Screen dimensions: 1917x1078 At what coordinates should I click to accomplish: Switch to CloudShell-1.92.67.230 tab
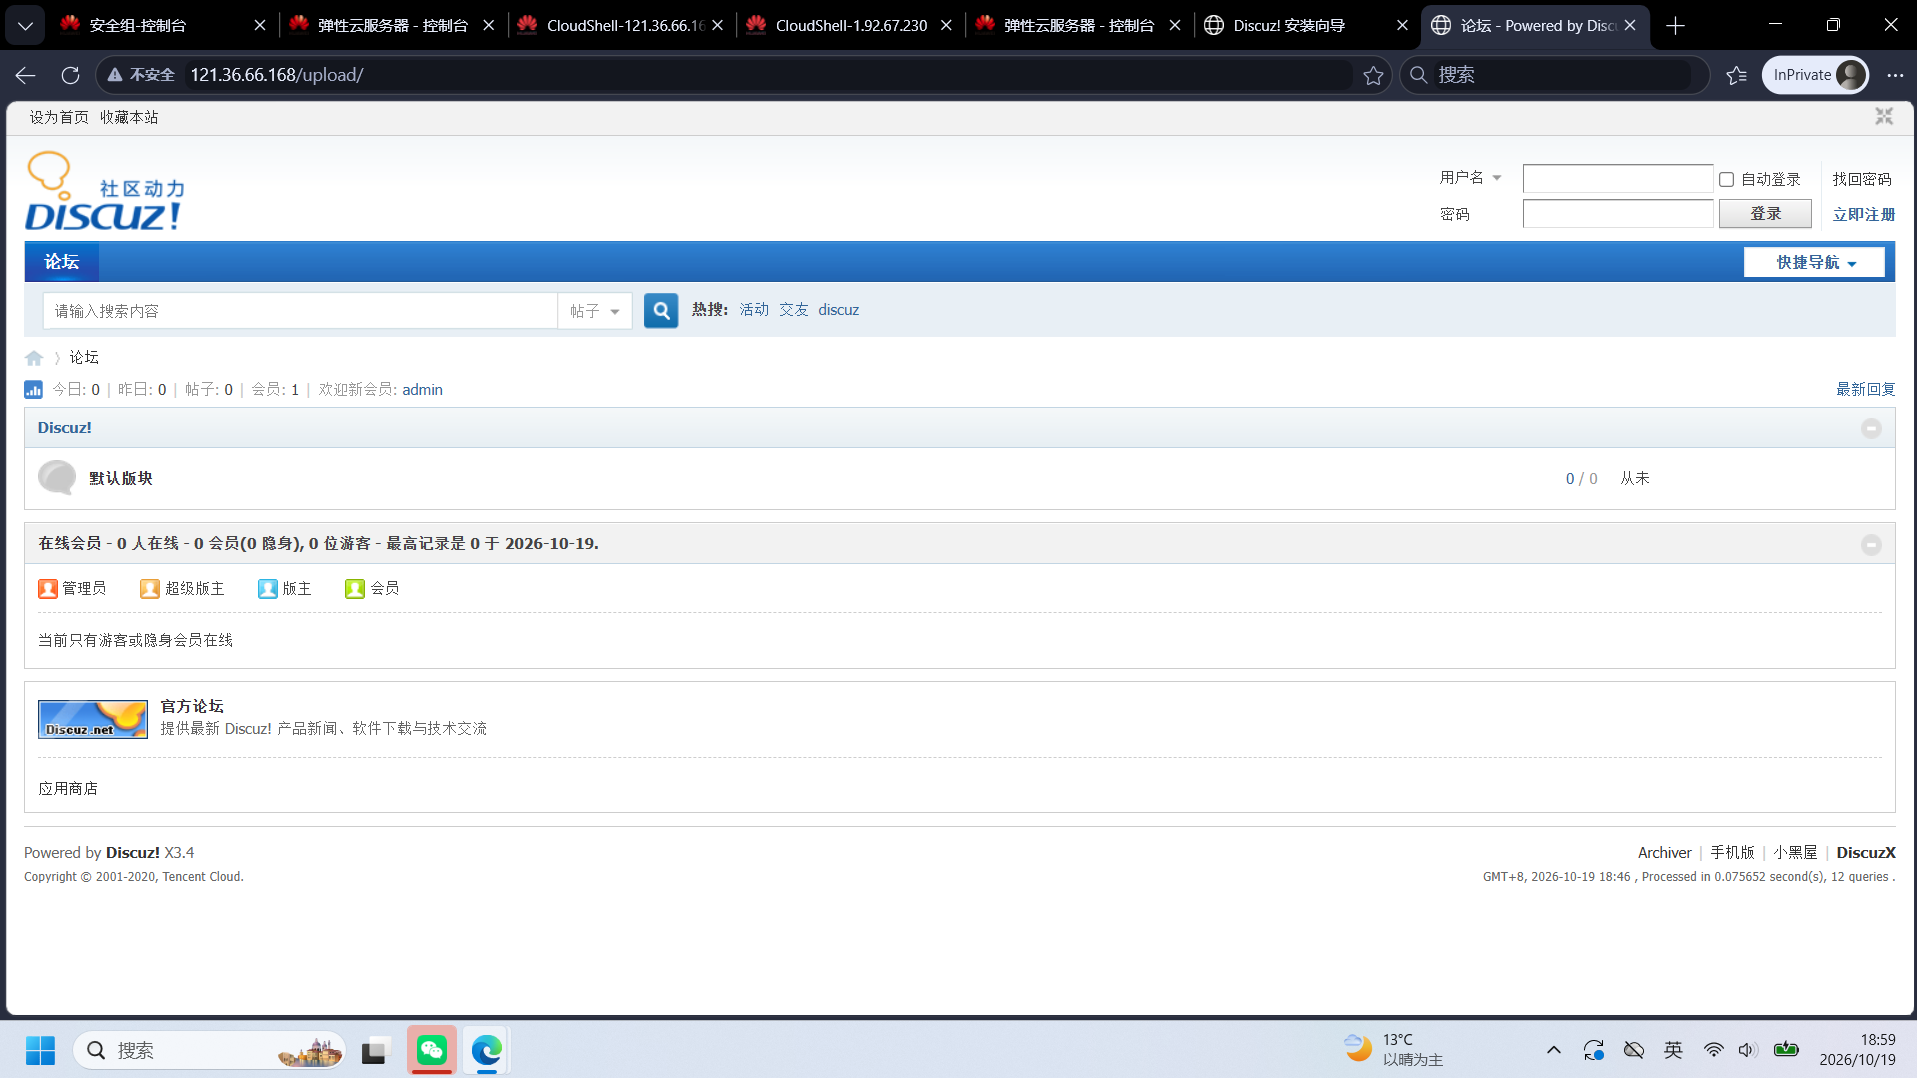click(x=851, y=25)
